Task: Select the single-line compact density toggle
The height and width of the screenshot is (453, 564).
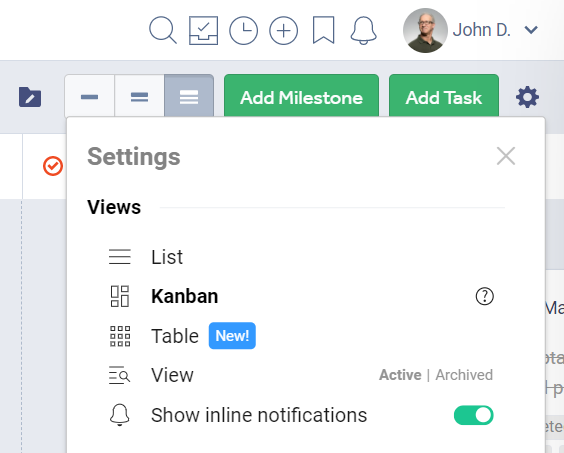Action: 90,96
